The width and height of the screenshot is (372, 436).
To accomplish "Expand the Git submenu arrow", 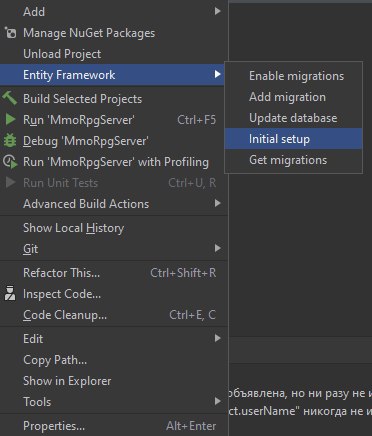I will tap(217, 248).
